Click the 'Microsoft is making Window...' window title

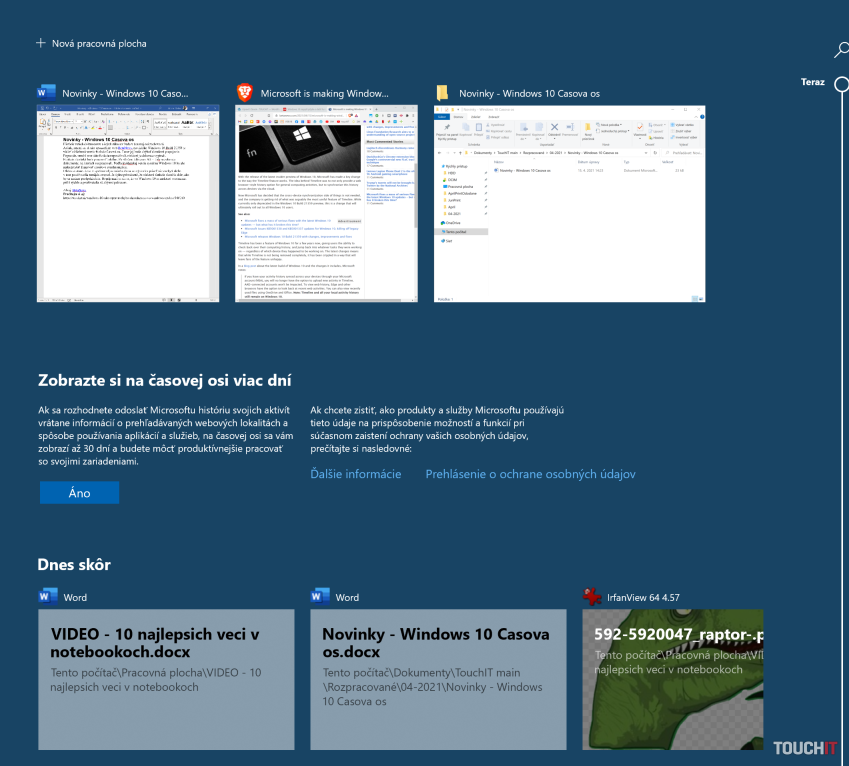pyautogui.click(x=324, y=93)
